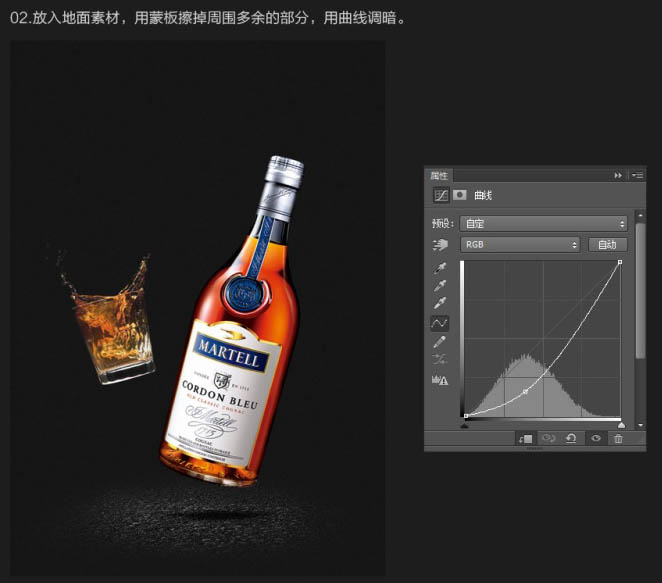
Task: Open the properties panel flyout menu
Action: tap(638, 175)
